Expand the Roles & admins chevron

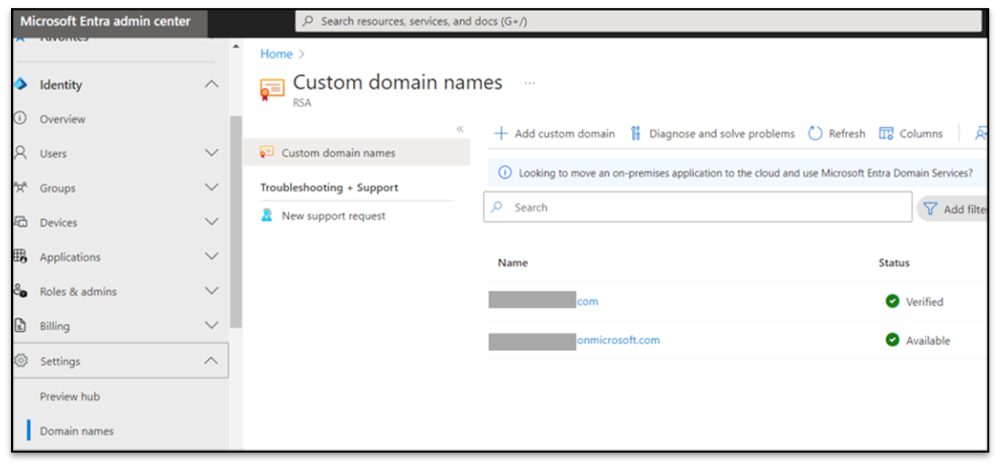tap(211, 291)
